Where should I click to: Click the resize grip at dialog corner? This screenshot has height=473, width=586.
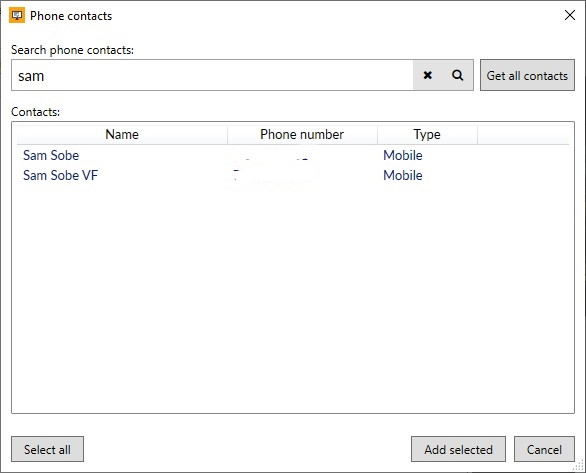tap(579, 466)
